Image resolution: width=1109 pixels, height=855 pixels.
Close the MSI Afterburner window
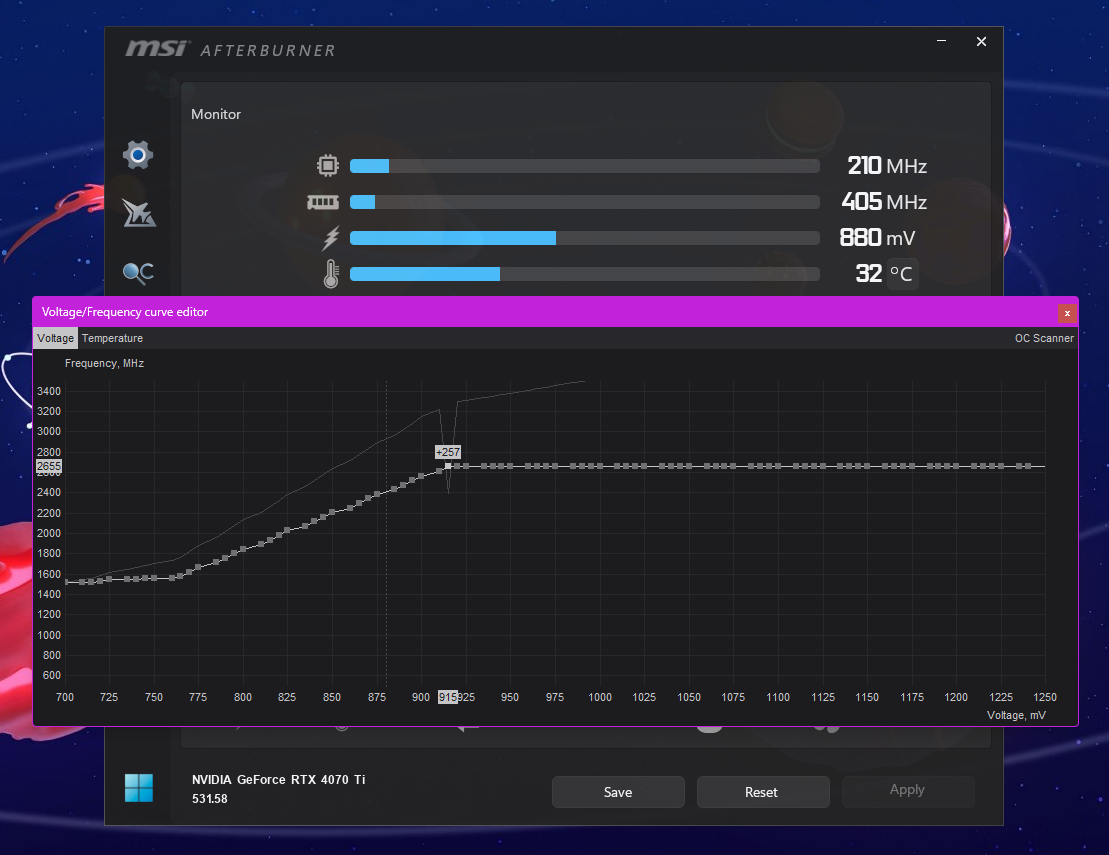point(981,42)
